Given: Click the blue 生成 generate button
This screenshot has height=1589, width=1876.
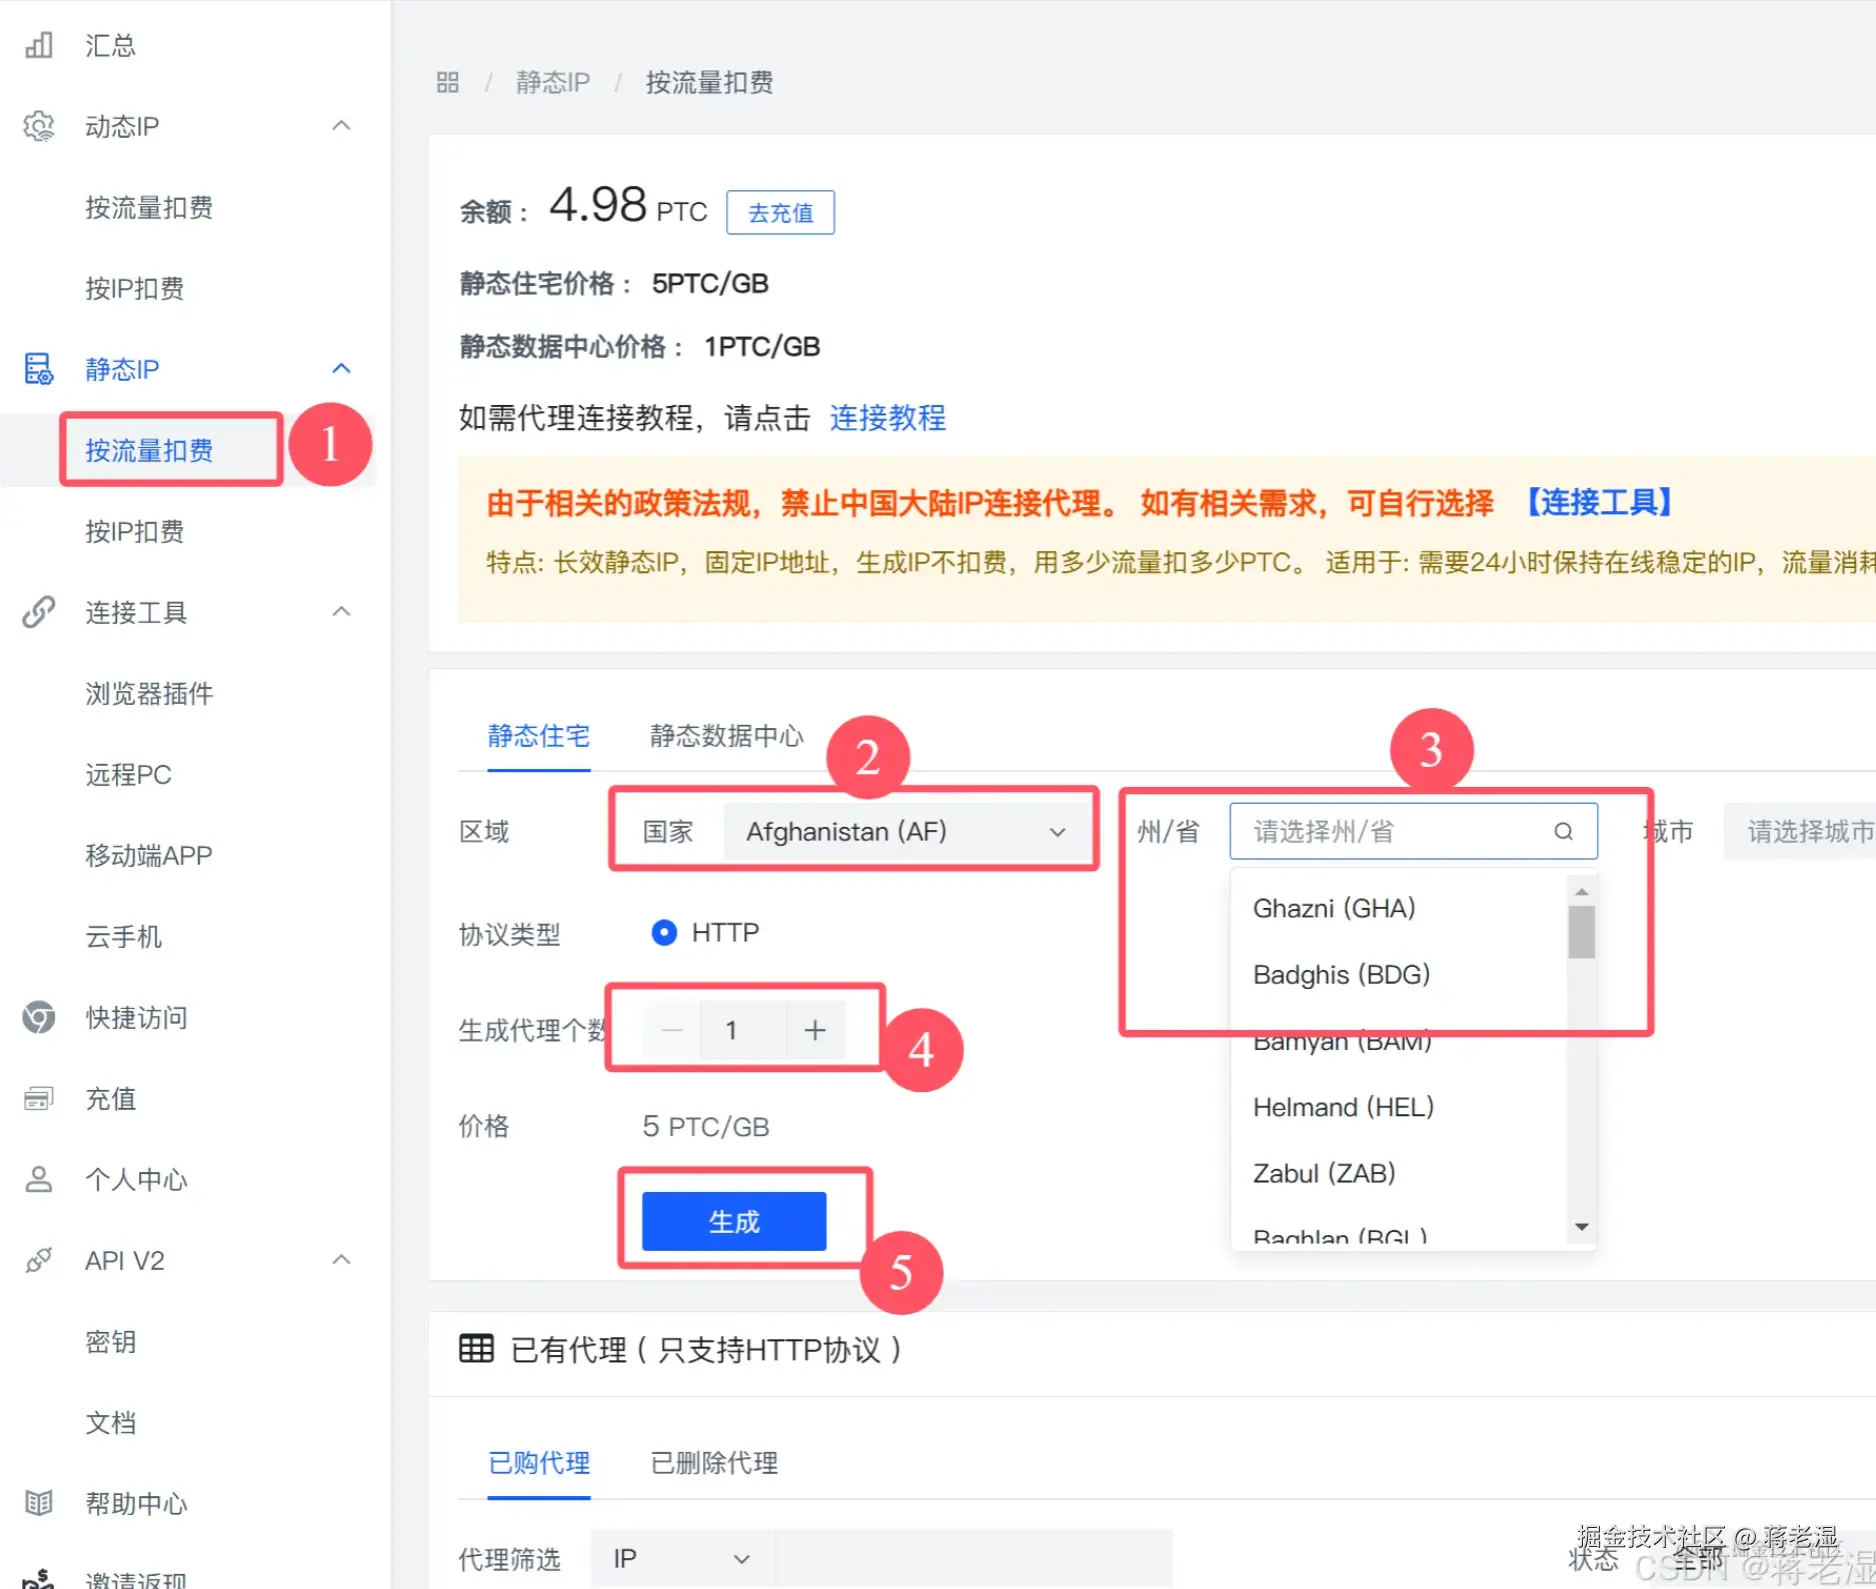Looking at the screenshot, I should [732, 1220].
